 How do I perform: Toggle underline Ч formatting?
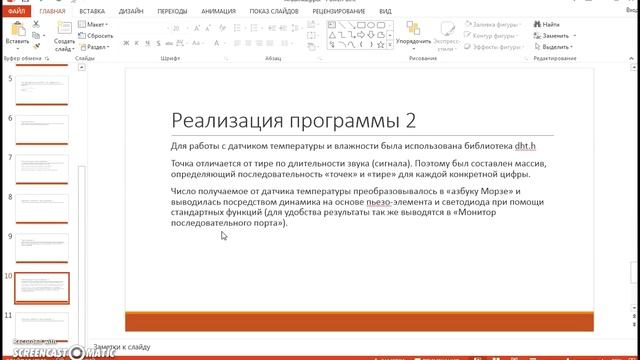pyautogui.click(x=147, y=43)
